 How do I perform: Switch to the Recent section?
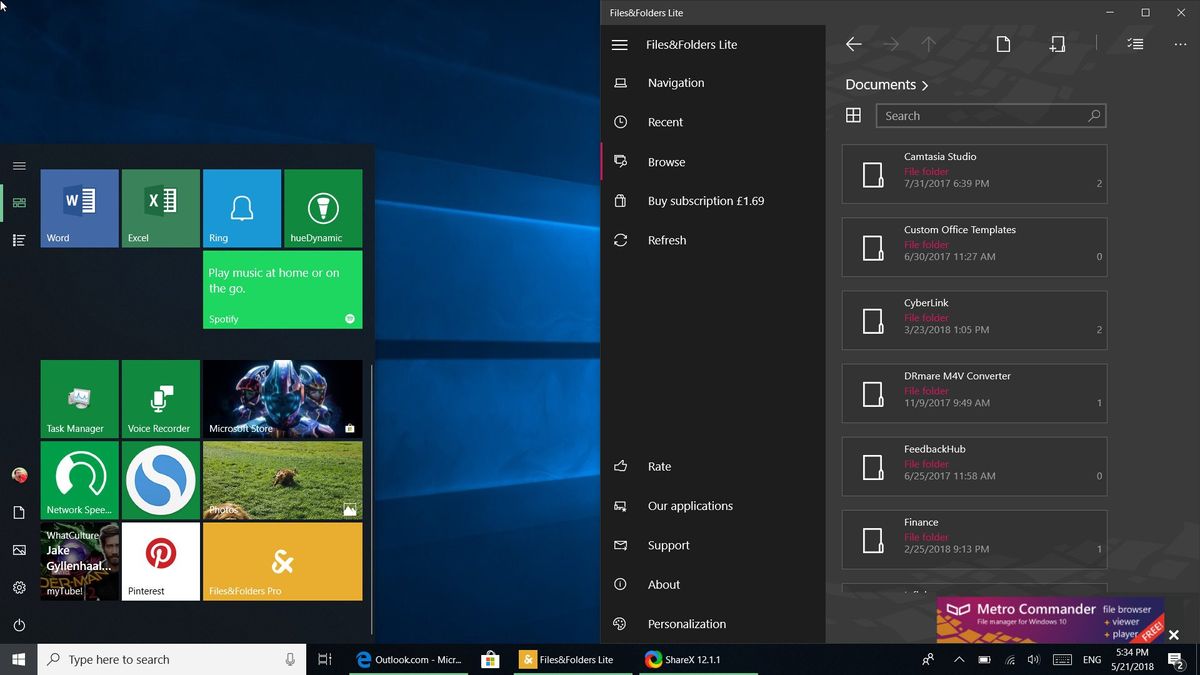pos(664,121)
